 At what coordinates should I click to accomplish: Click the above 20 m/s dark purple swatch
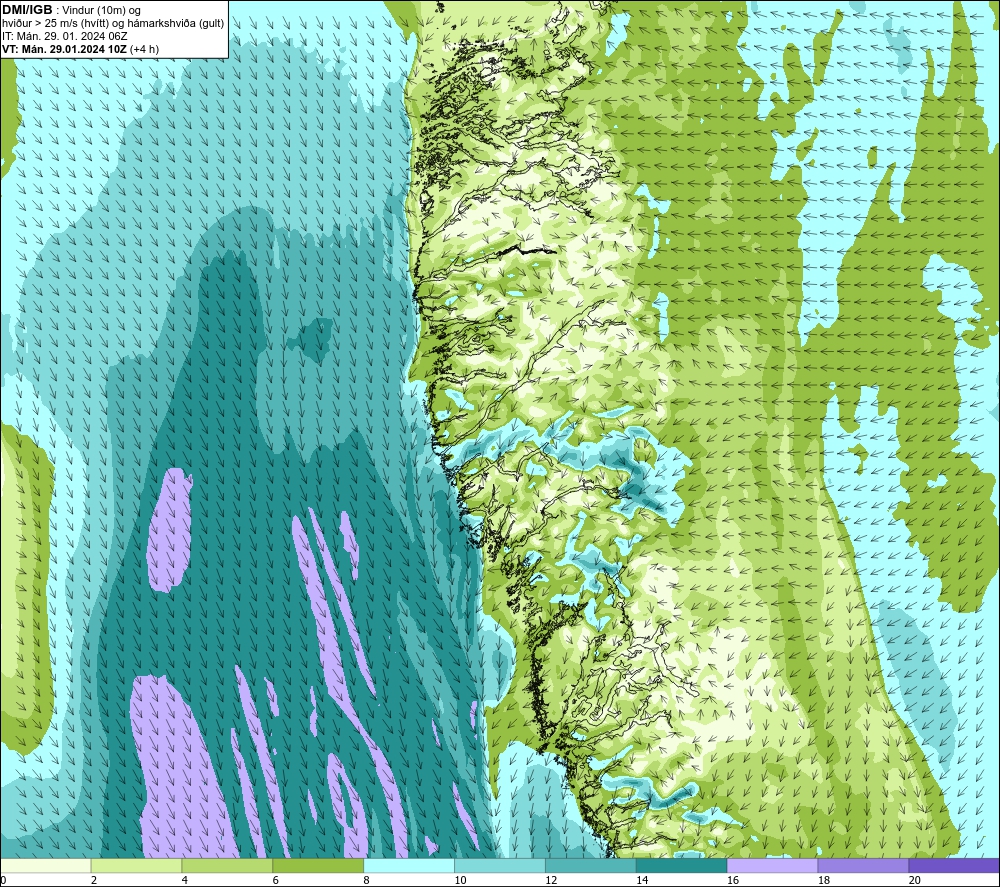(953, 865)
